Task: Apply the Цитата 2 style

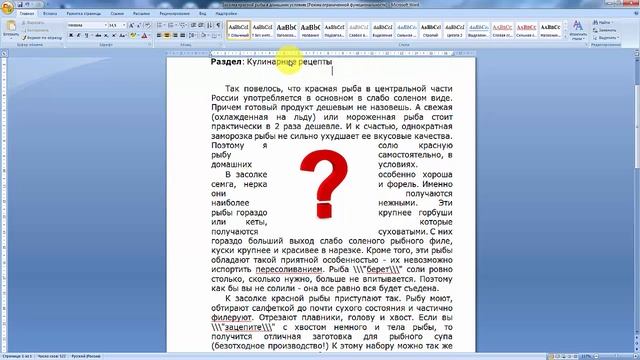Action: 455,30
